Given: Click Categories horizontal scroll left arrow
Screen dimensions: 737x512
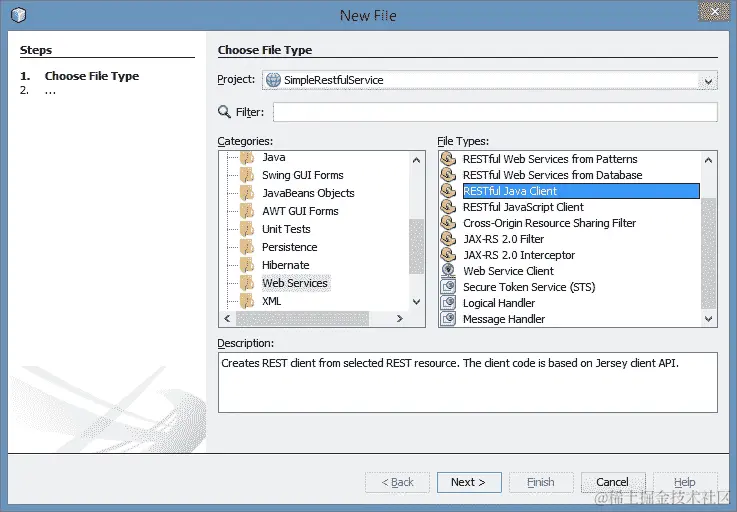Looking at the screenshot, I should [227, 319].
